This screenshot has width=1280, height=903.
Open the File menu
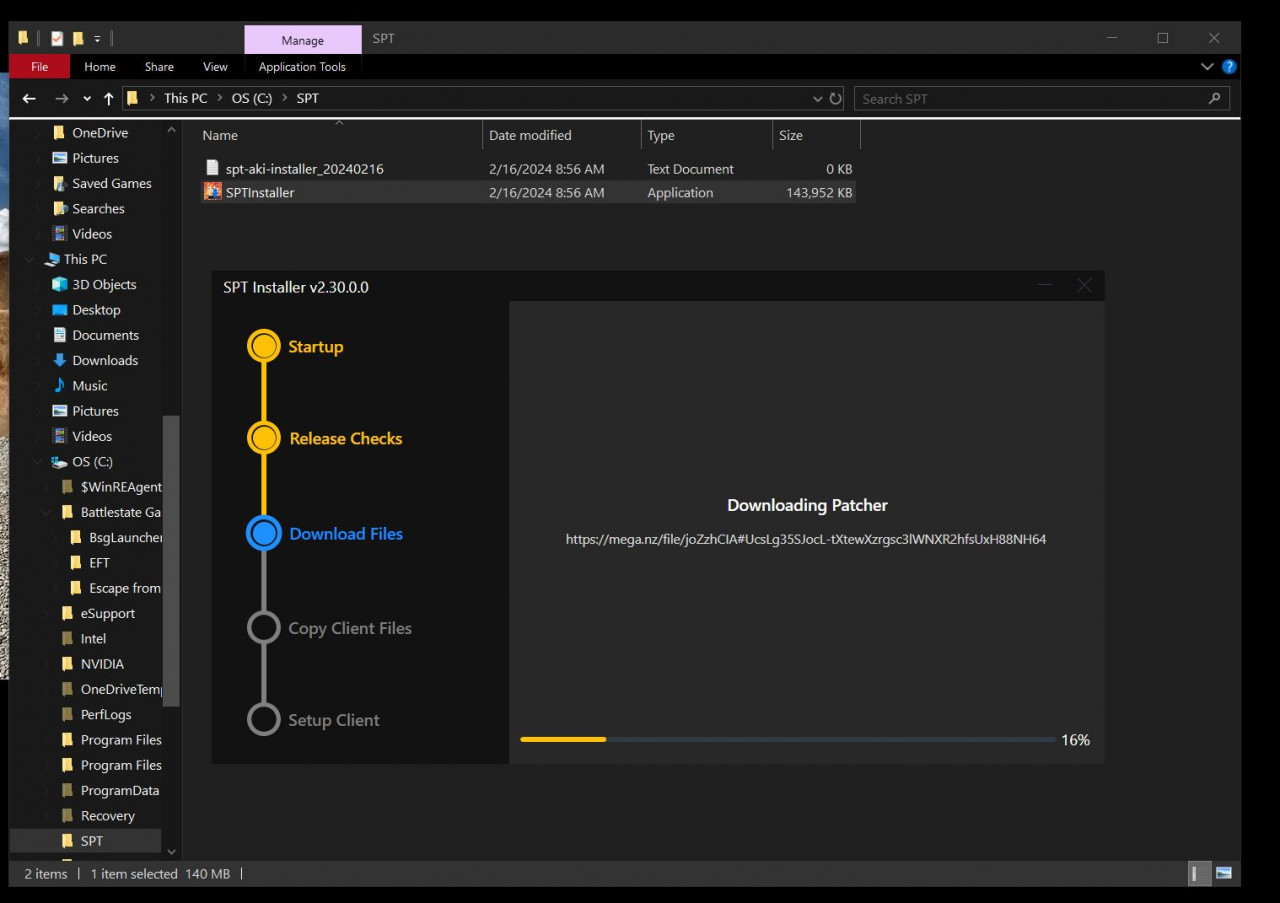point(40,67)
